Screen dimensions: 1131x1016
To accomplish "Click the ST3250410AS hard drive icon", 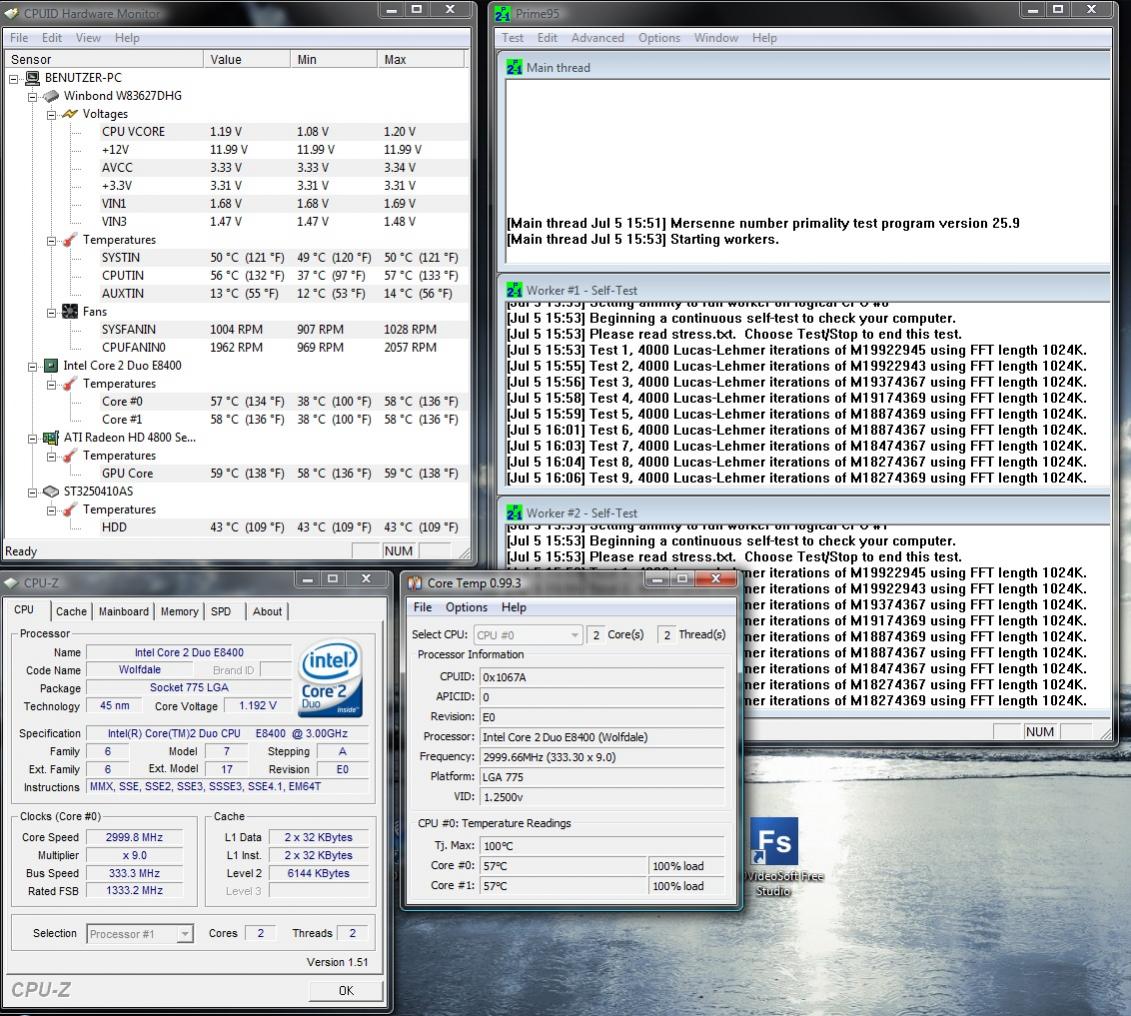I will tap(51, 492).
